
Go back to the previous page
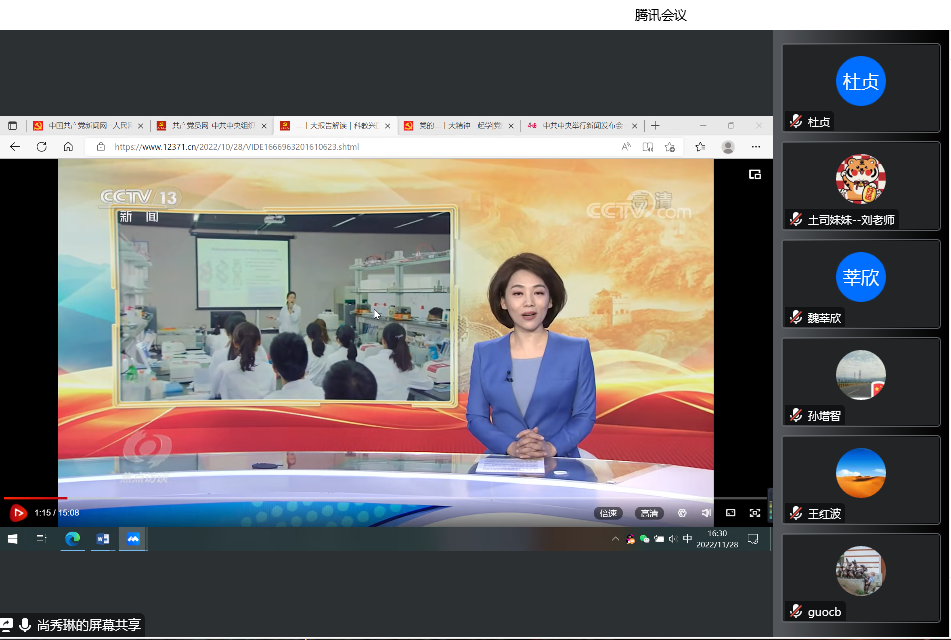pos(15,147)
